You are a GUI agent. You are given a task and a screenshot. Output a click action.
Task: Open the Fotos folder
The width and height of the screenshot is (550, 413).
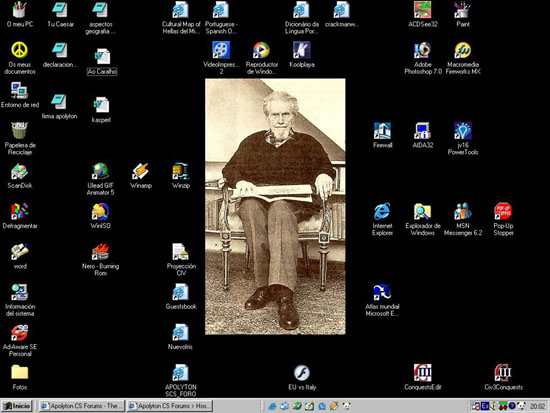(20, 373)
